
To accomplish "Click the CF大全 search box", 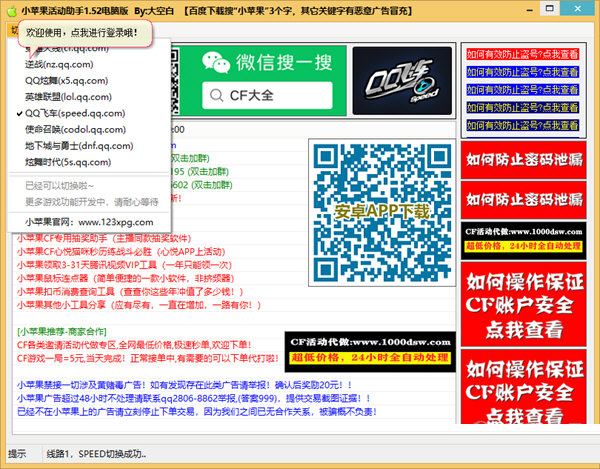I will pos(267,95).
